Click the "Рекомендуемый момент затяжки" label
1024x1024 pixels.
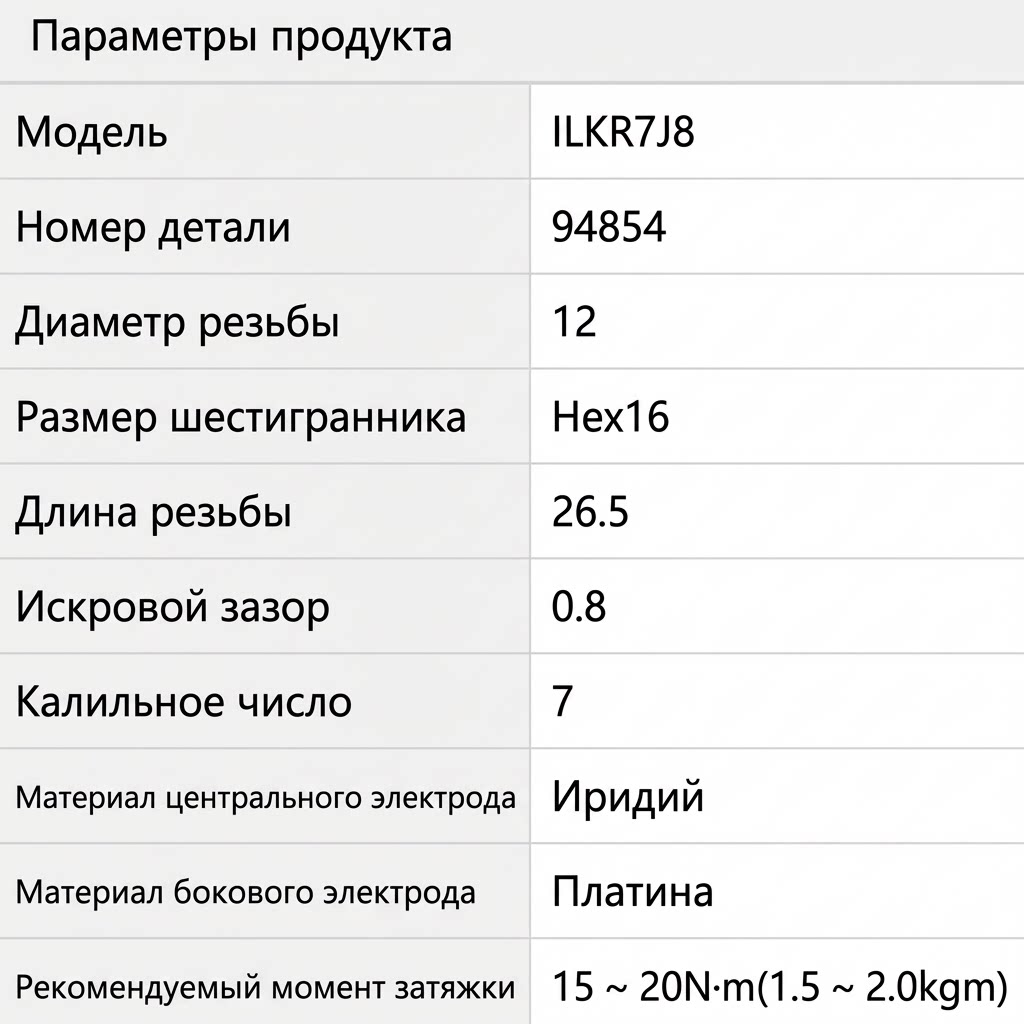pyautogui.click(x=266, y=988)
